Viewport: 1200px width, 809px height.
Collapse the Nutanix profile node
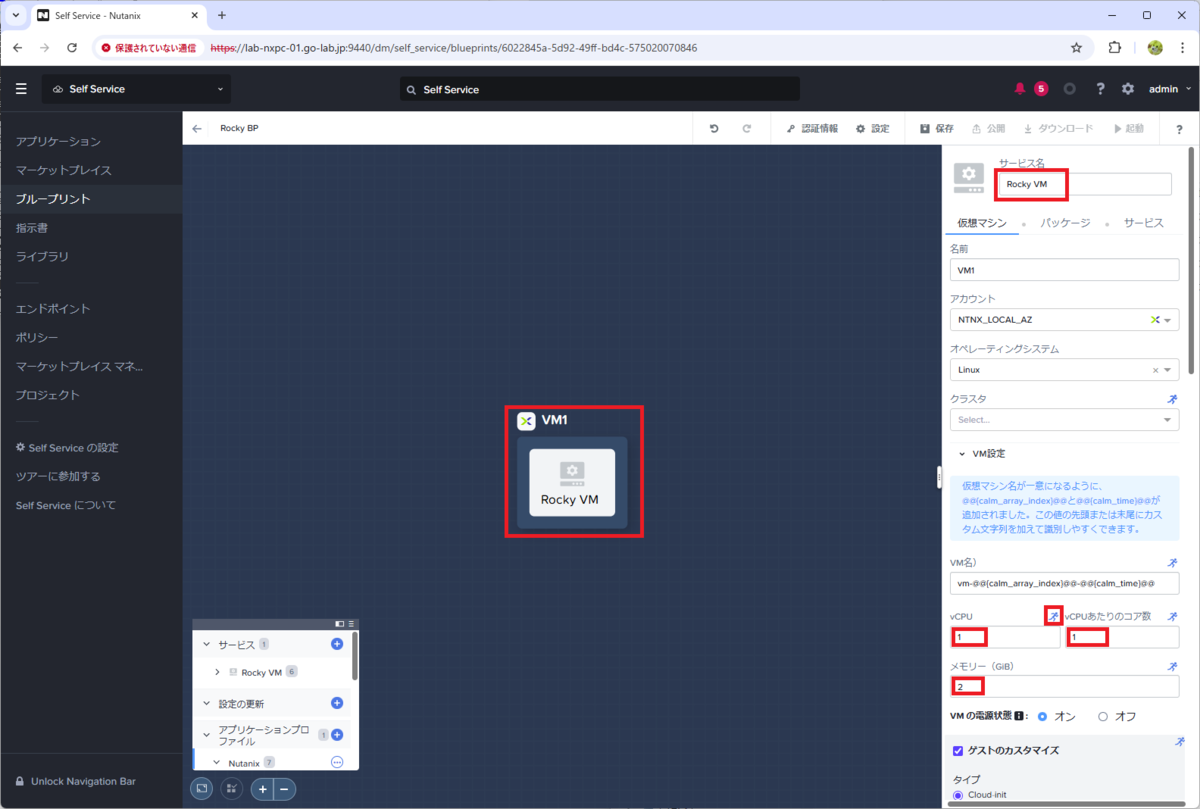point(217,762)
